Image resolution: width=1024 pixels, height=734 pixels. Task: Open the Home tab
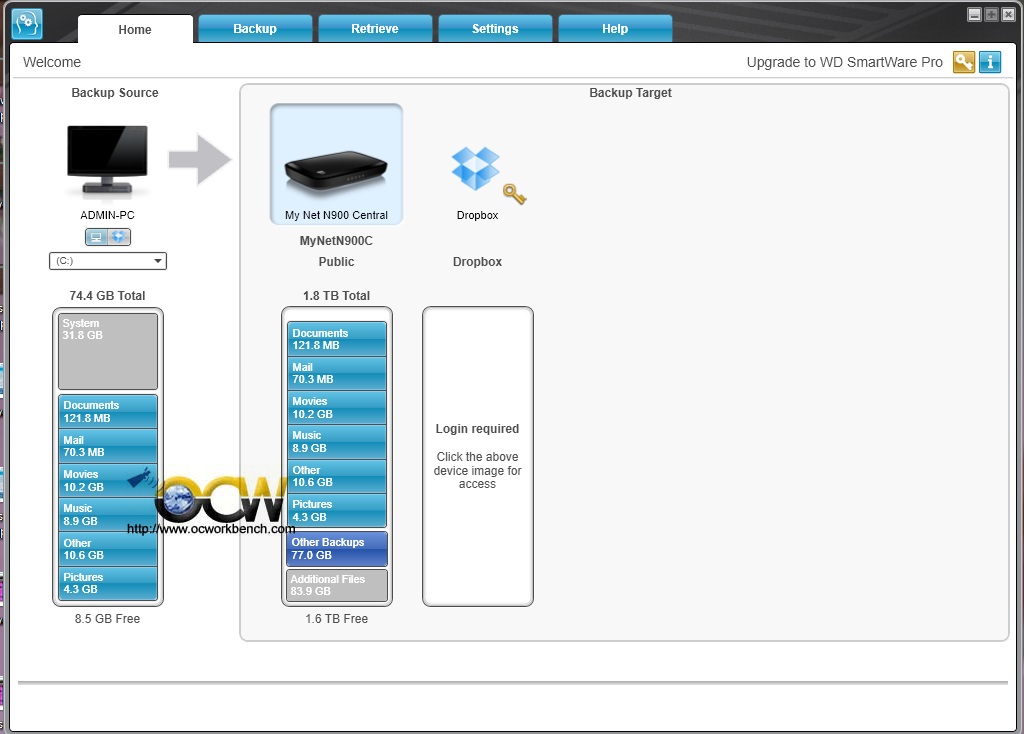(135, 29)
